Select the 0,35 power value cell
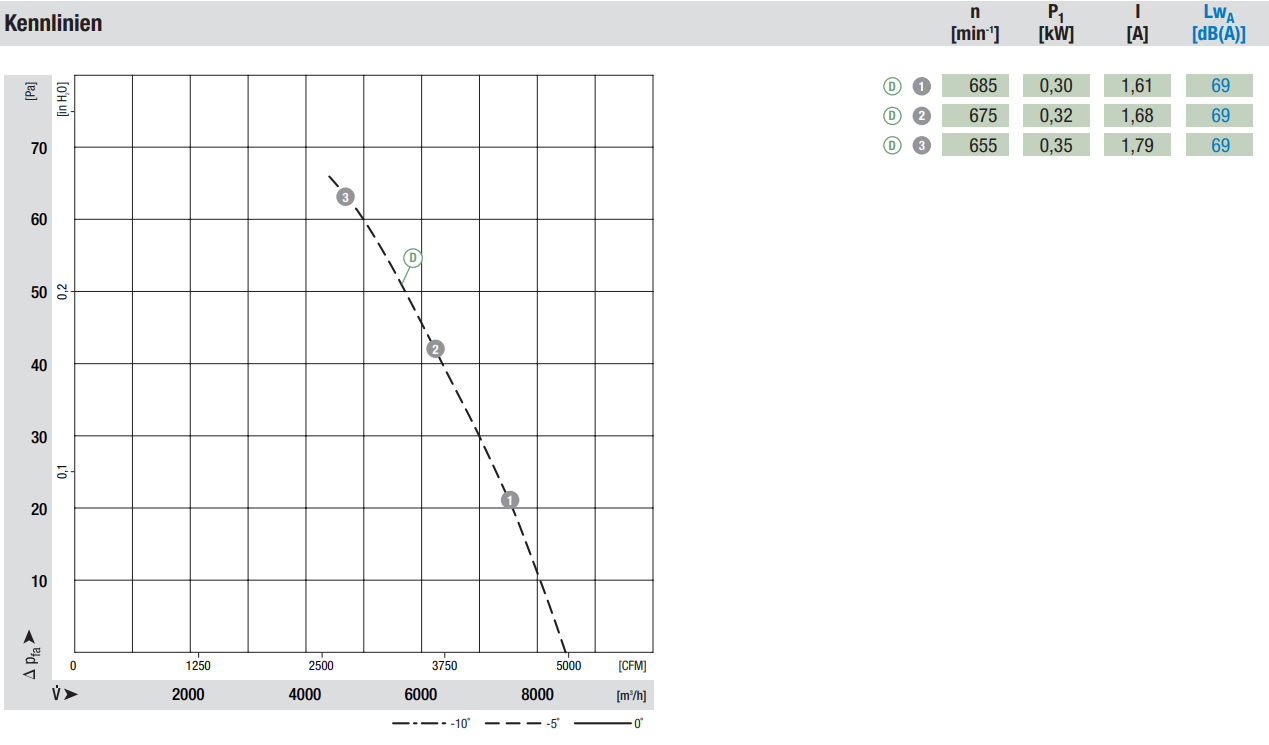 [1056, 146]
